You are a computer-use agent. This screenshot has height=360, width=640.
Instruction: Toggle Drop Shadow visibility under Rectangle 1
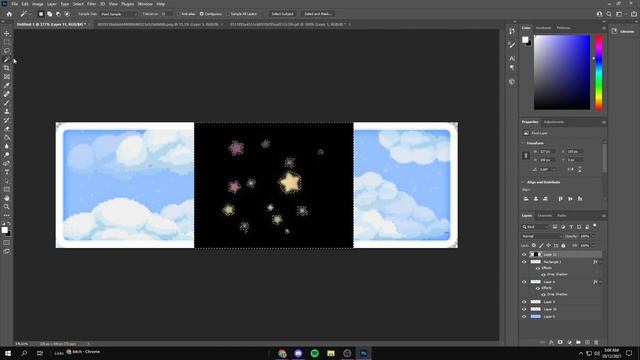543,274
